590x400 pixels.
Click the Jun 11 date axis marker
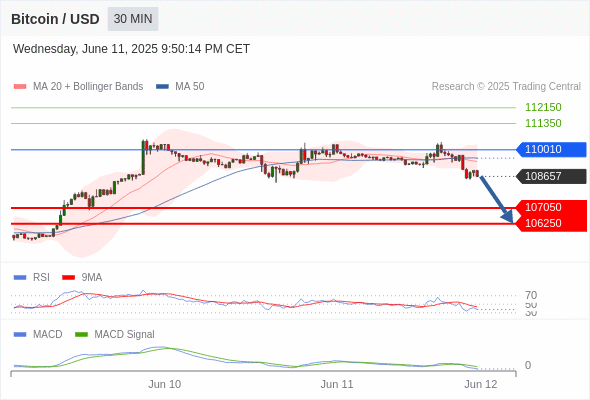click(x=337, y=384)
